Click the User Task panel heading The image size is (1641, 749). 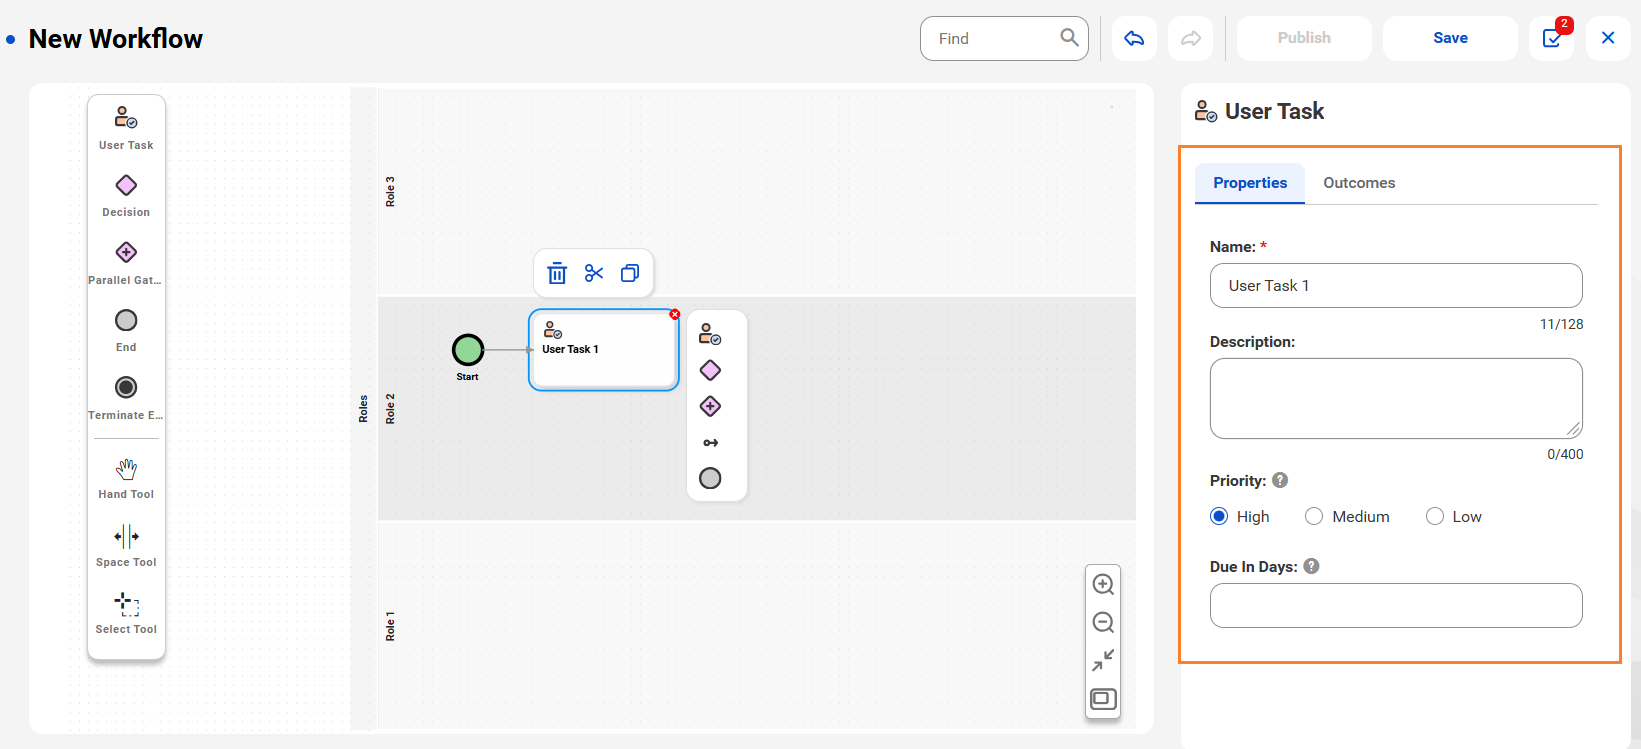(1274, 111)
